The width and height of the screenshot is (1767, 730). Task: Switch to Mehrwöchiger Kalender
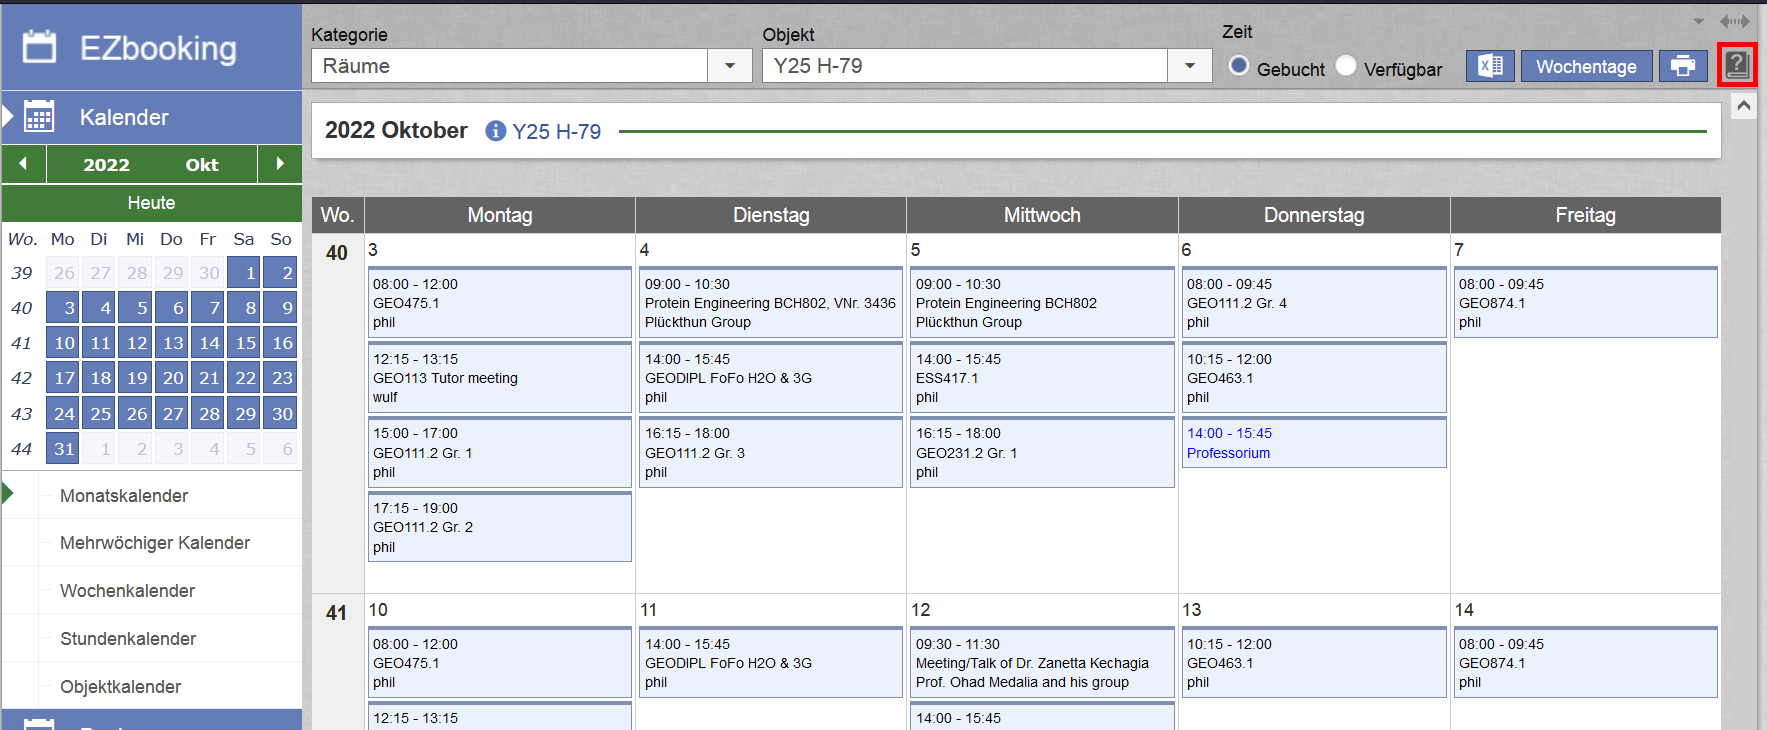coord(155,543)
